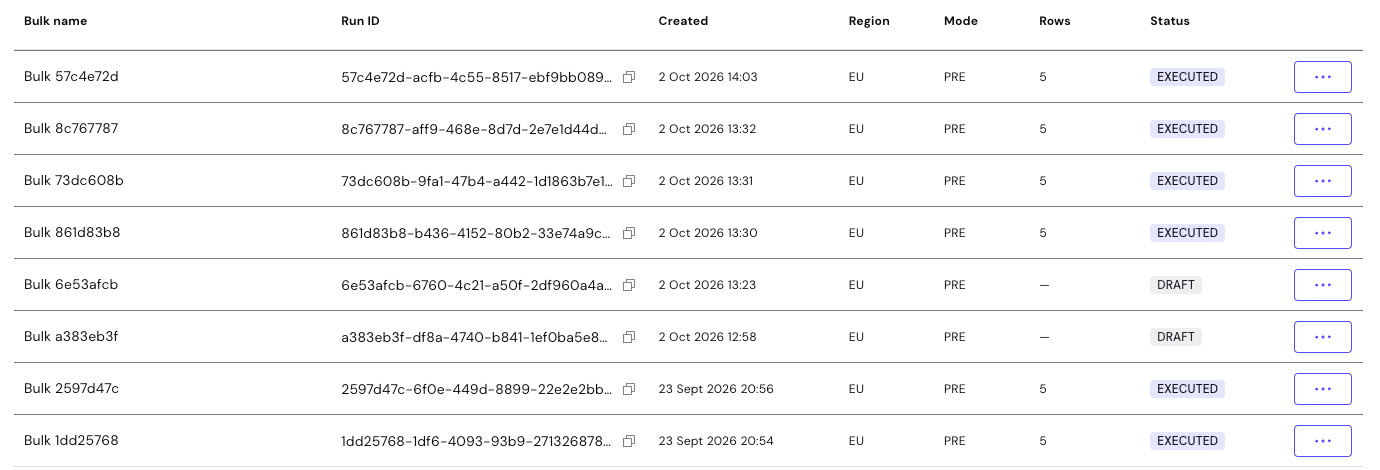
Task: Click created date 2 Oct 2026 12:58
Action: pos(707,337)
